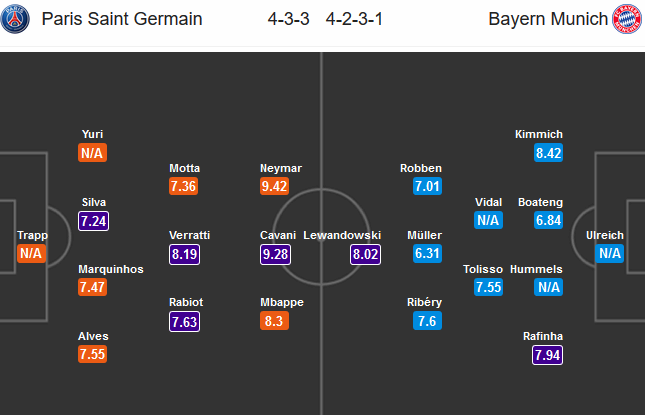Select Cavani's 9.28 rating badge
Screen dimensions: 645x415
pos(276,254)
